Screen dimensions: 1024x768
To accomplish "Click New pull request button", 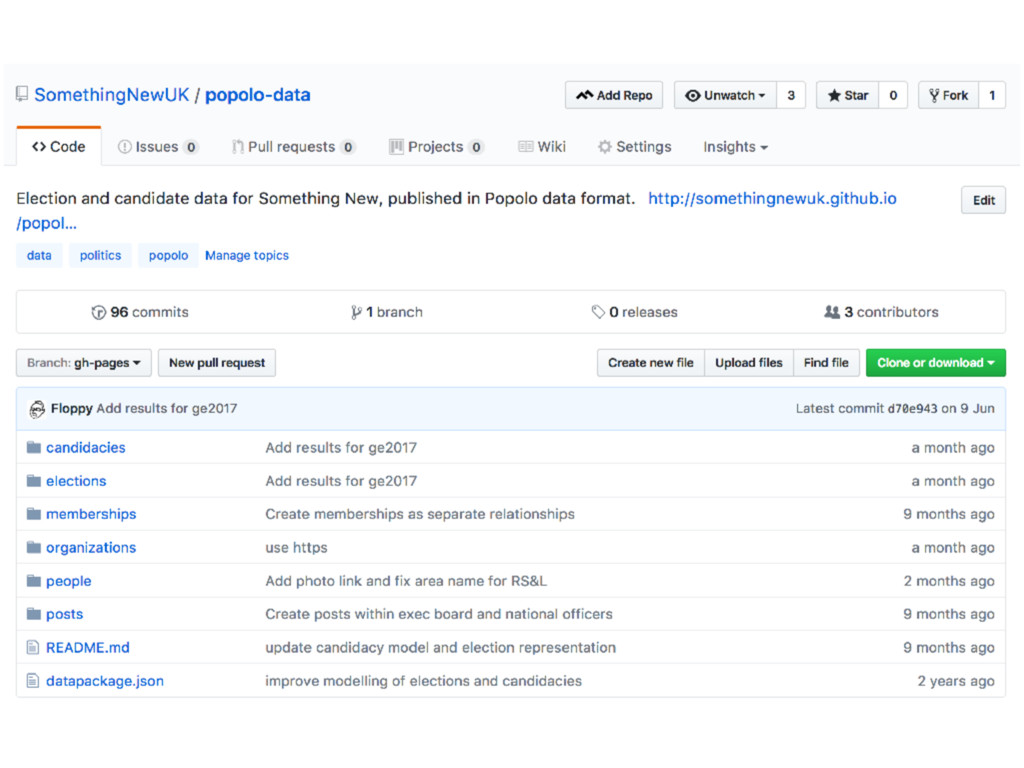I will [217, 362].
